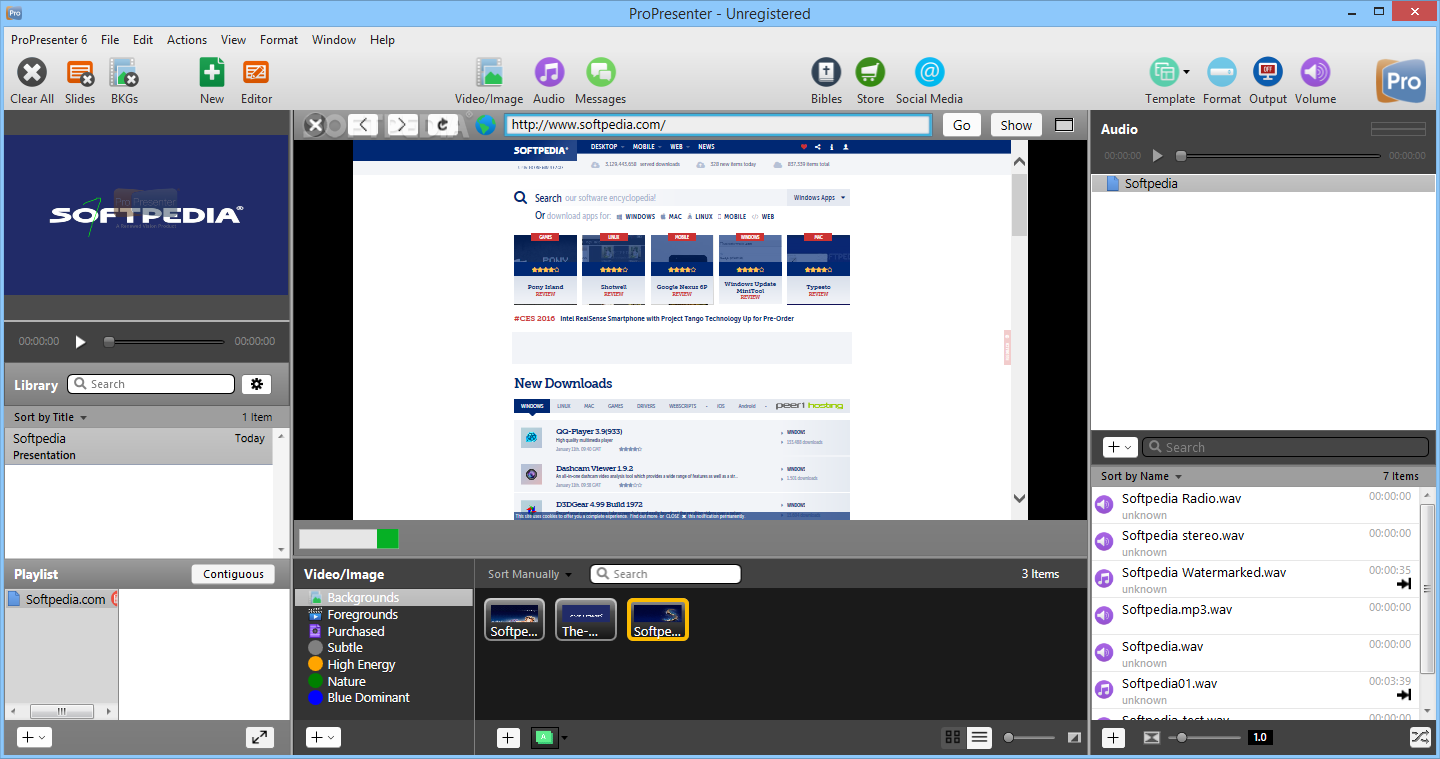Screen dimensions: 1440x759
Task: Click the crossfade icon in the audio bin footer
Action: [1152, 738]
